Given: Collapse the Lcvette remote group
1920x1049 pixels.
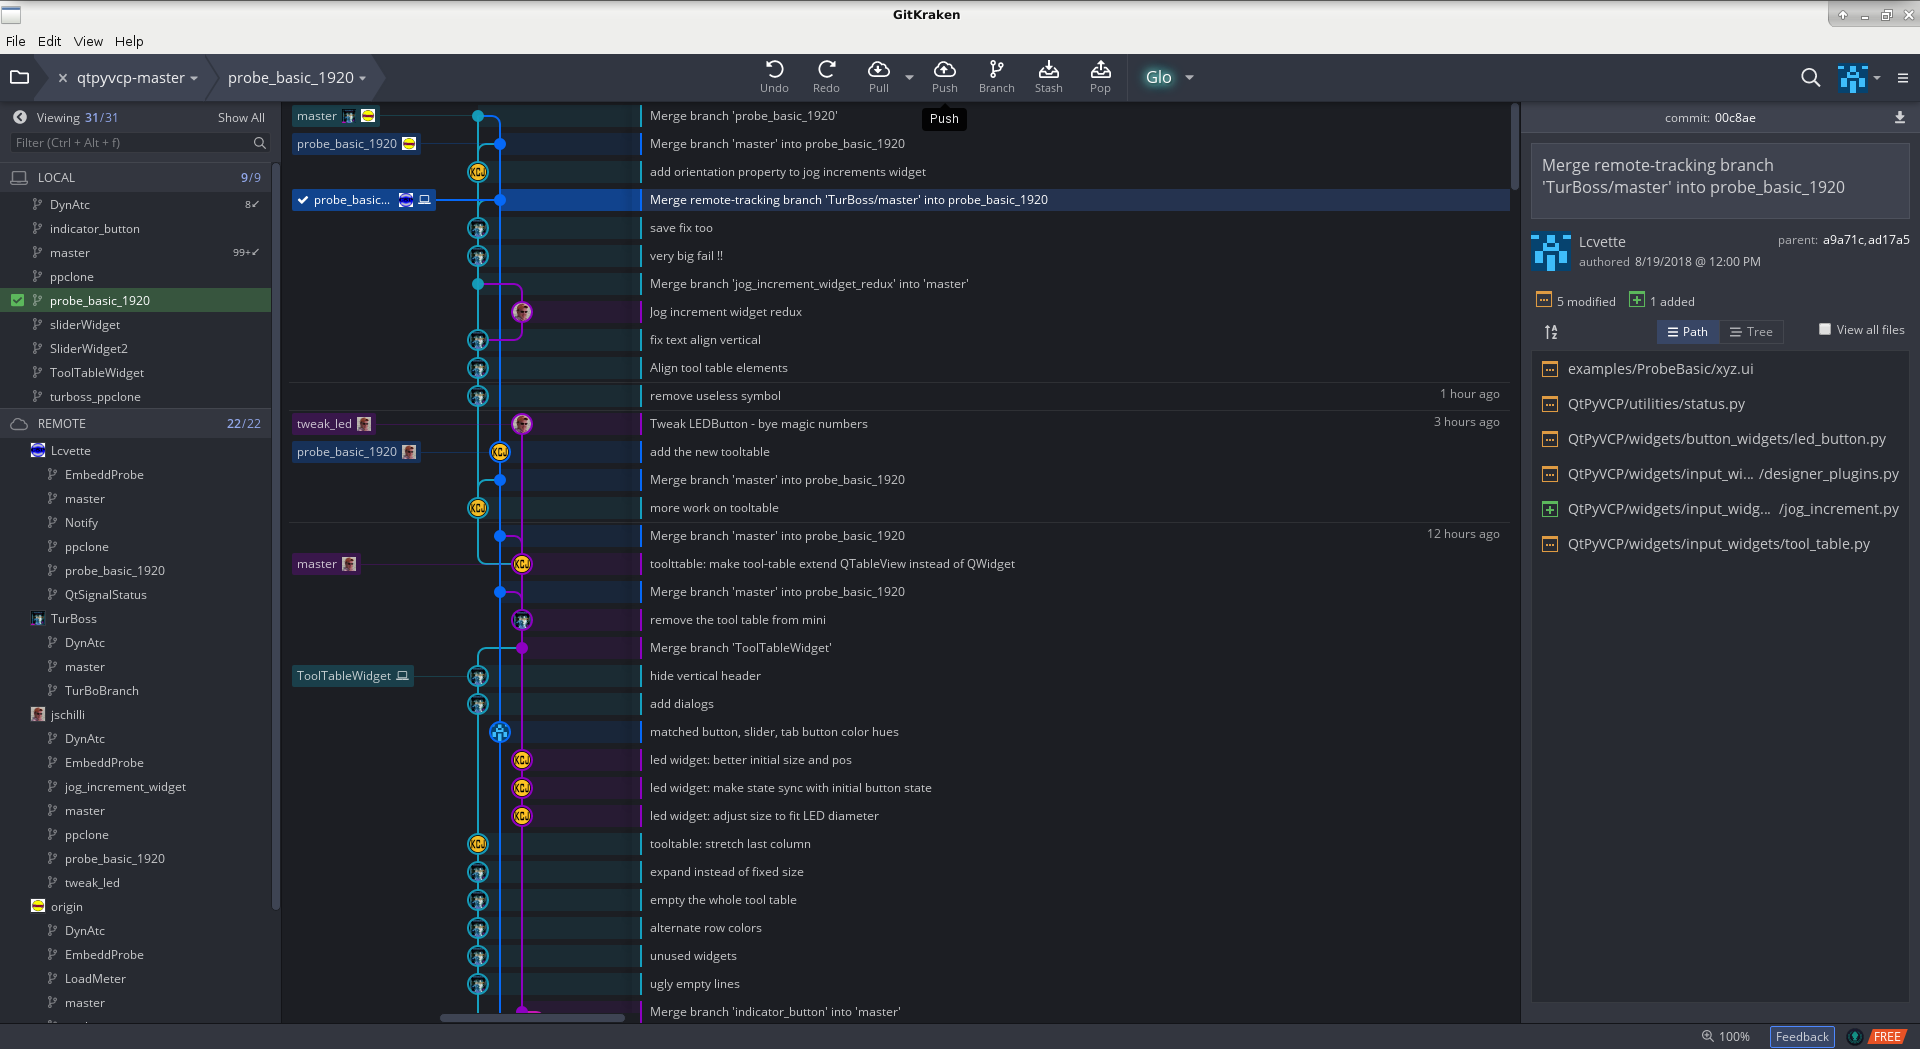Looking at the screenshot, I should coord(70,451).
